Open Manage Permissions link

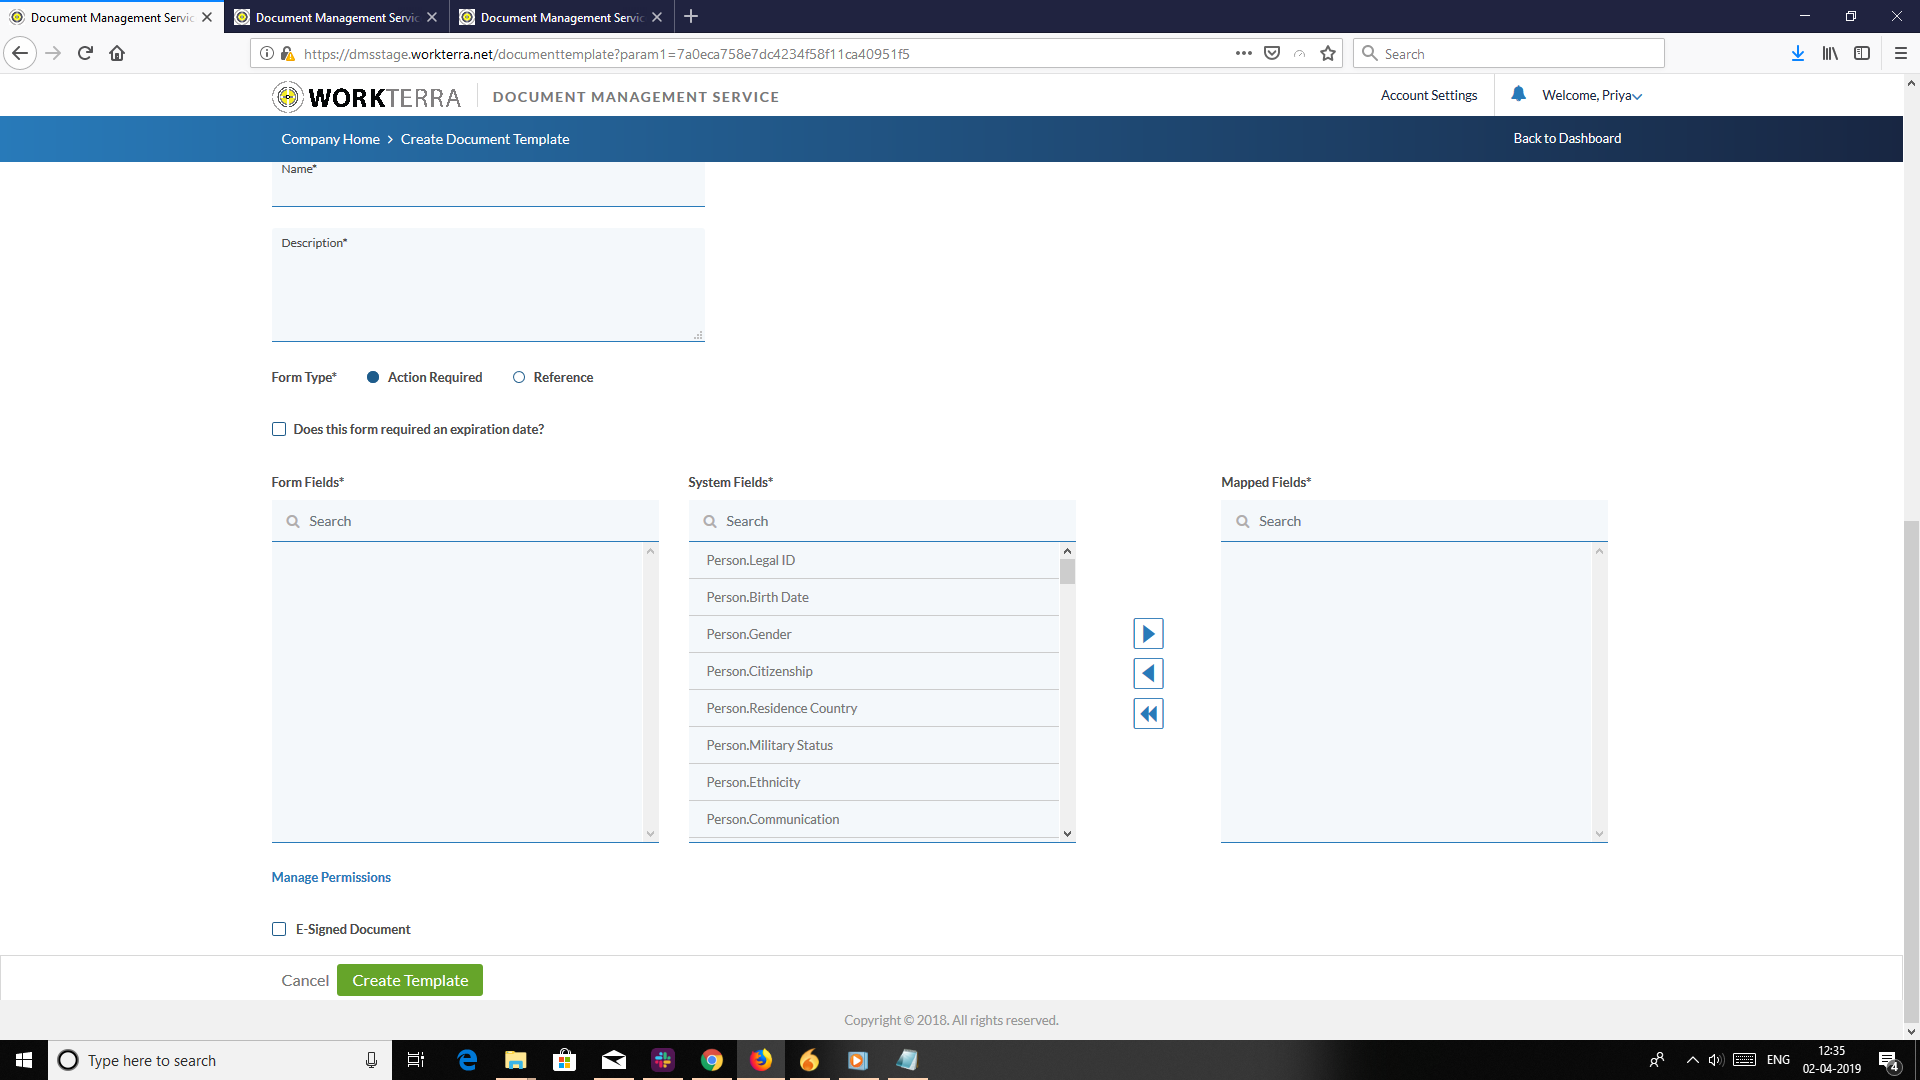[331, 877]
